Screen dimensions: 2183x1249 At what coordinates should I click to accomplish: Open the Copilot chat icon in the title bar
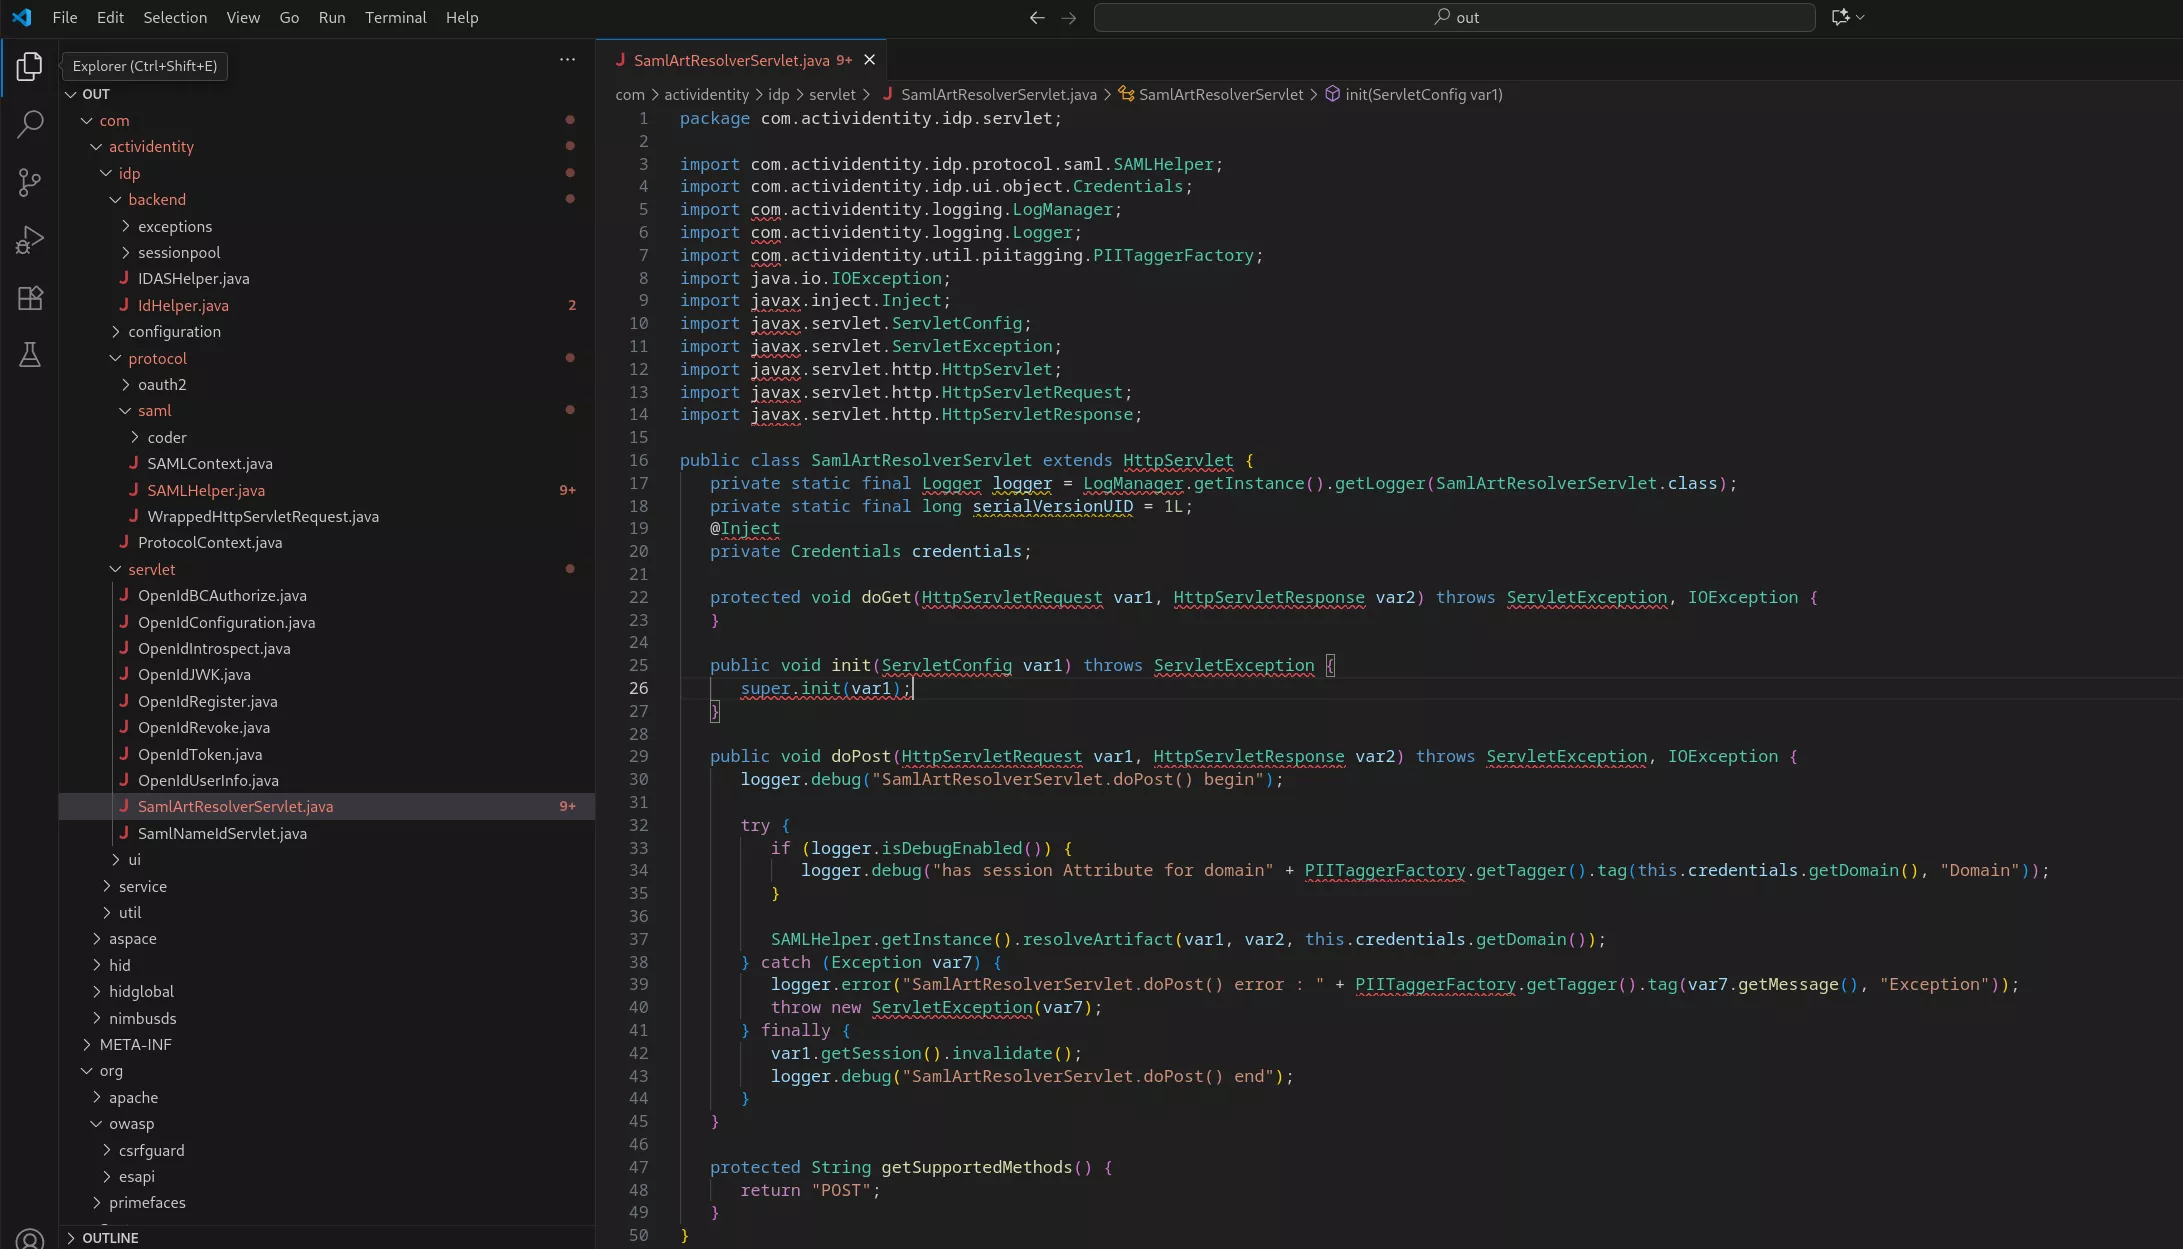(1840, 17)
